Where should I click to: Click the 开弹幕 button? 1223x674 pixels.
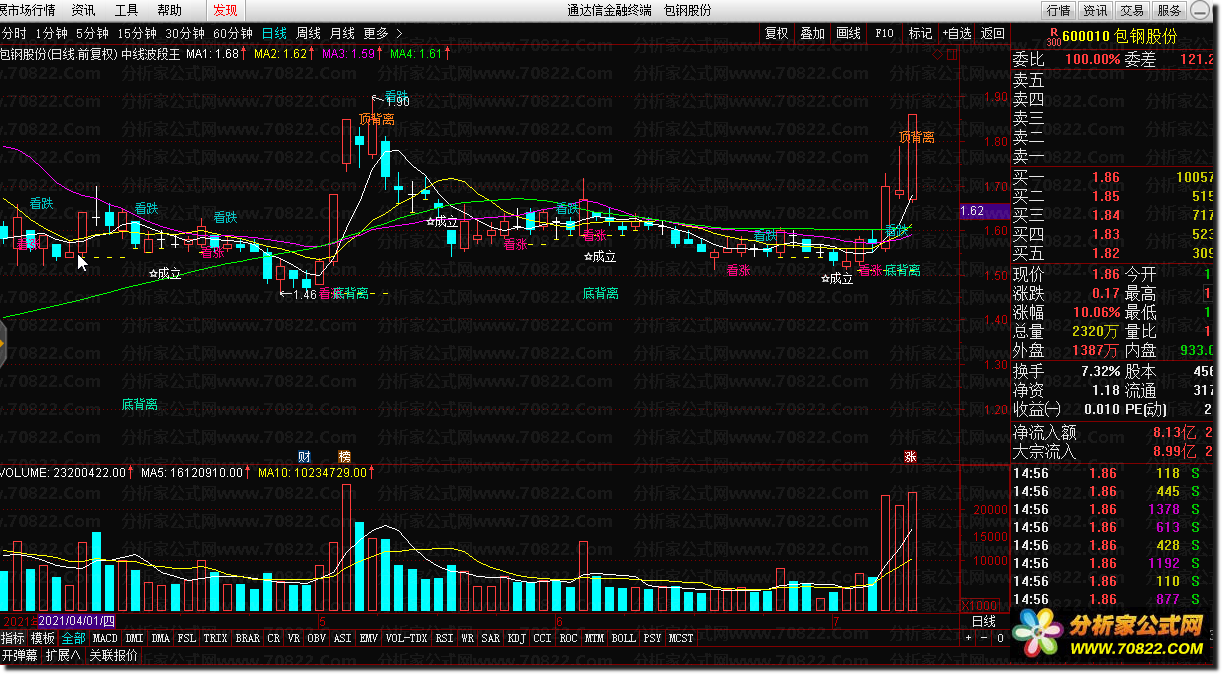pos(20,656)
